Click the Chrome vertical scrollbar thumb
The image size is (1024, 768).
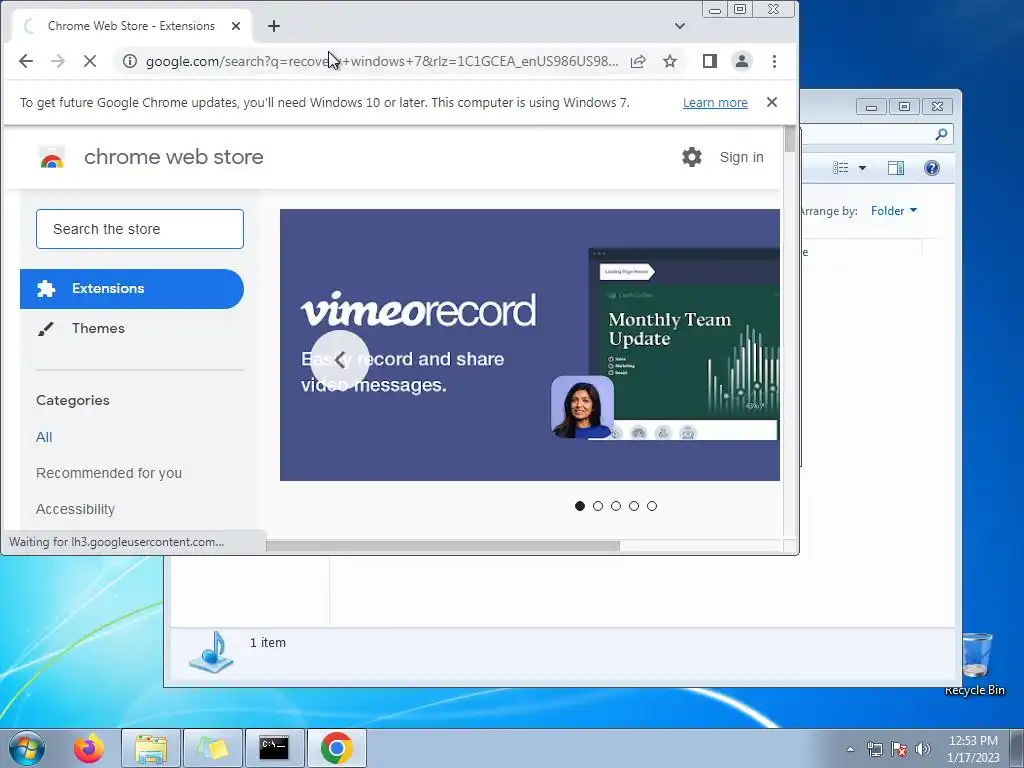click(790, 138)
